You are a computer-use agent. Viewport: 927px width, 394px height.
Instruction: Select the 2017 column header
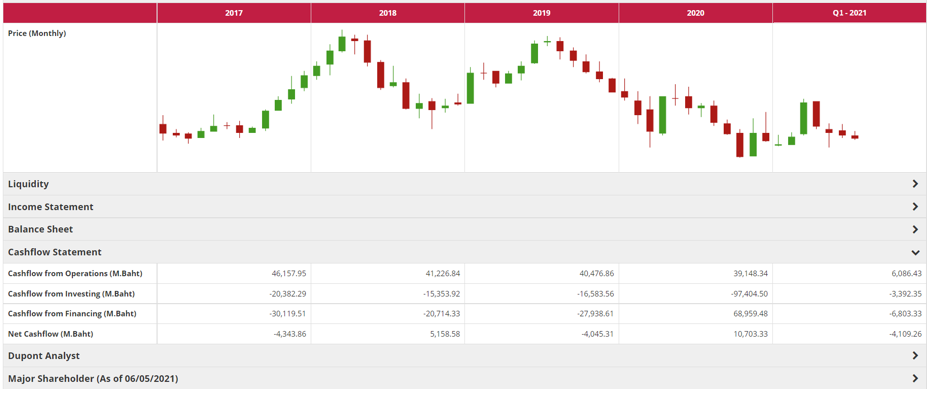(x=234, y=12)
